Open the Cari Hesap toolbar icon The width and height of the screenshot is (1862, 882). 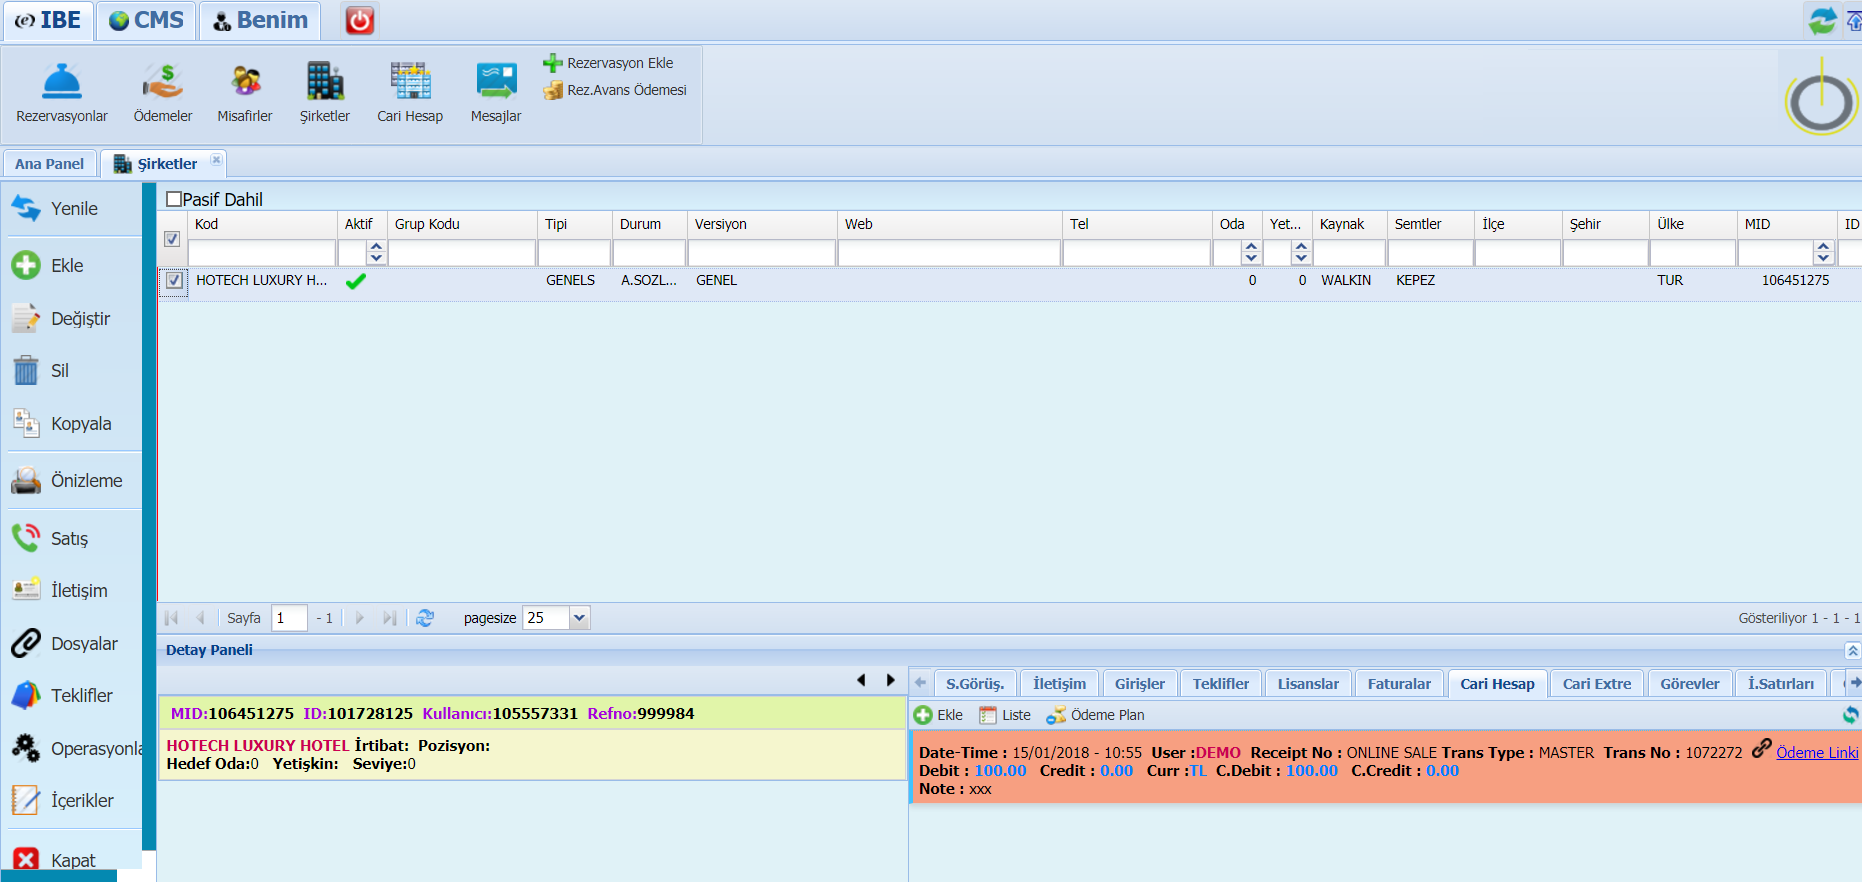410,82
